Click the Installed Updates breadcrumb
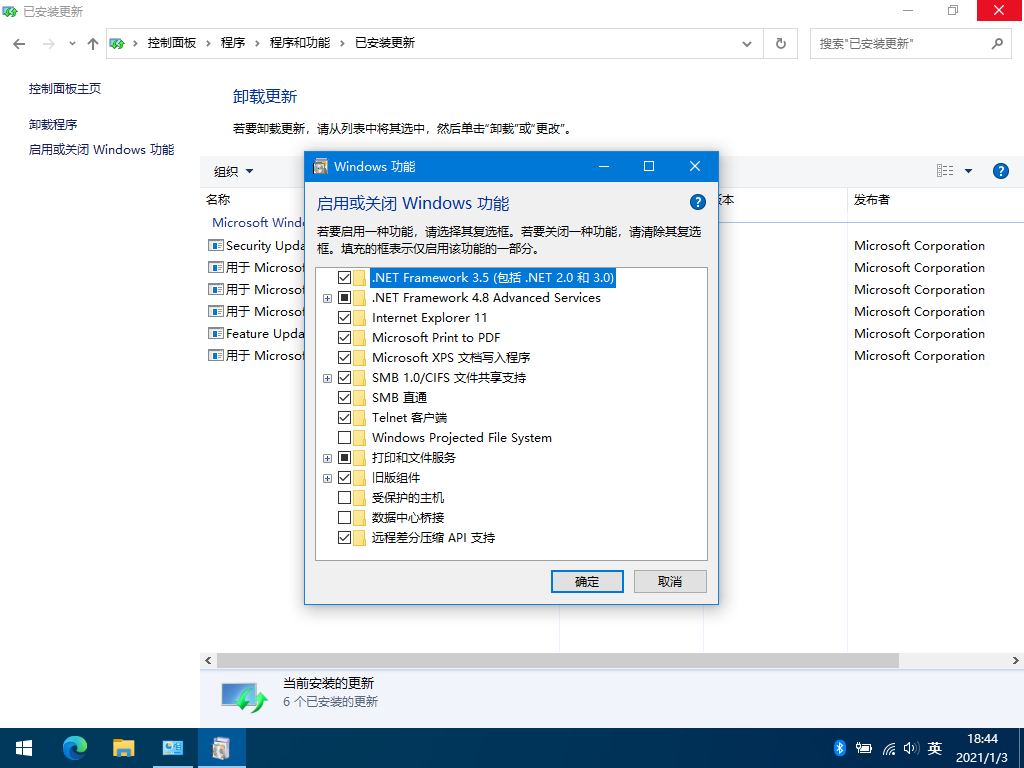The width and height of the screenshot is (1024, 768). (x=385, y=43)
